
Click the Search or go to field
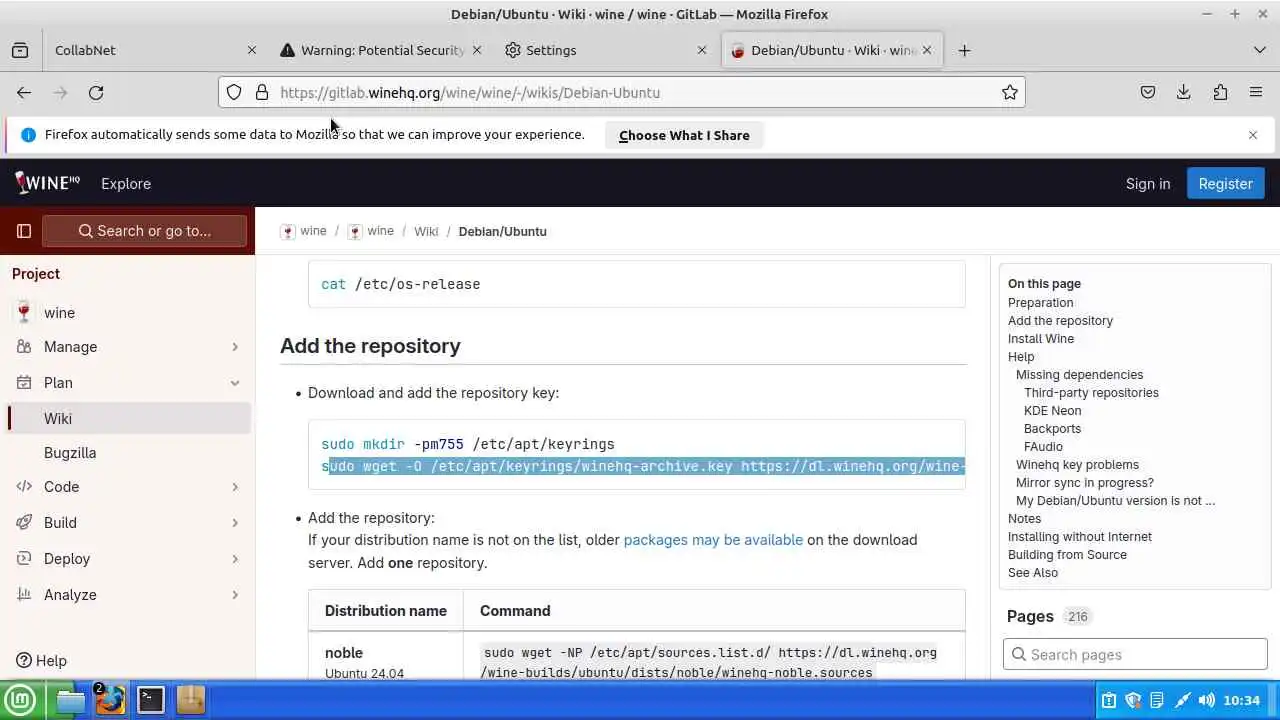[144, 231]
